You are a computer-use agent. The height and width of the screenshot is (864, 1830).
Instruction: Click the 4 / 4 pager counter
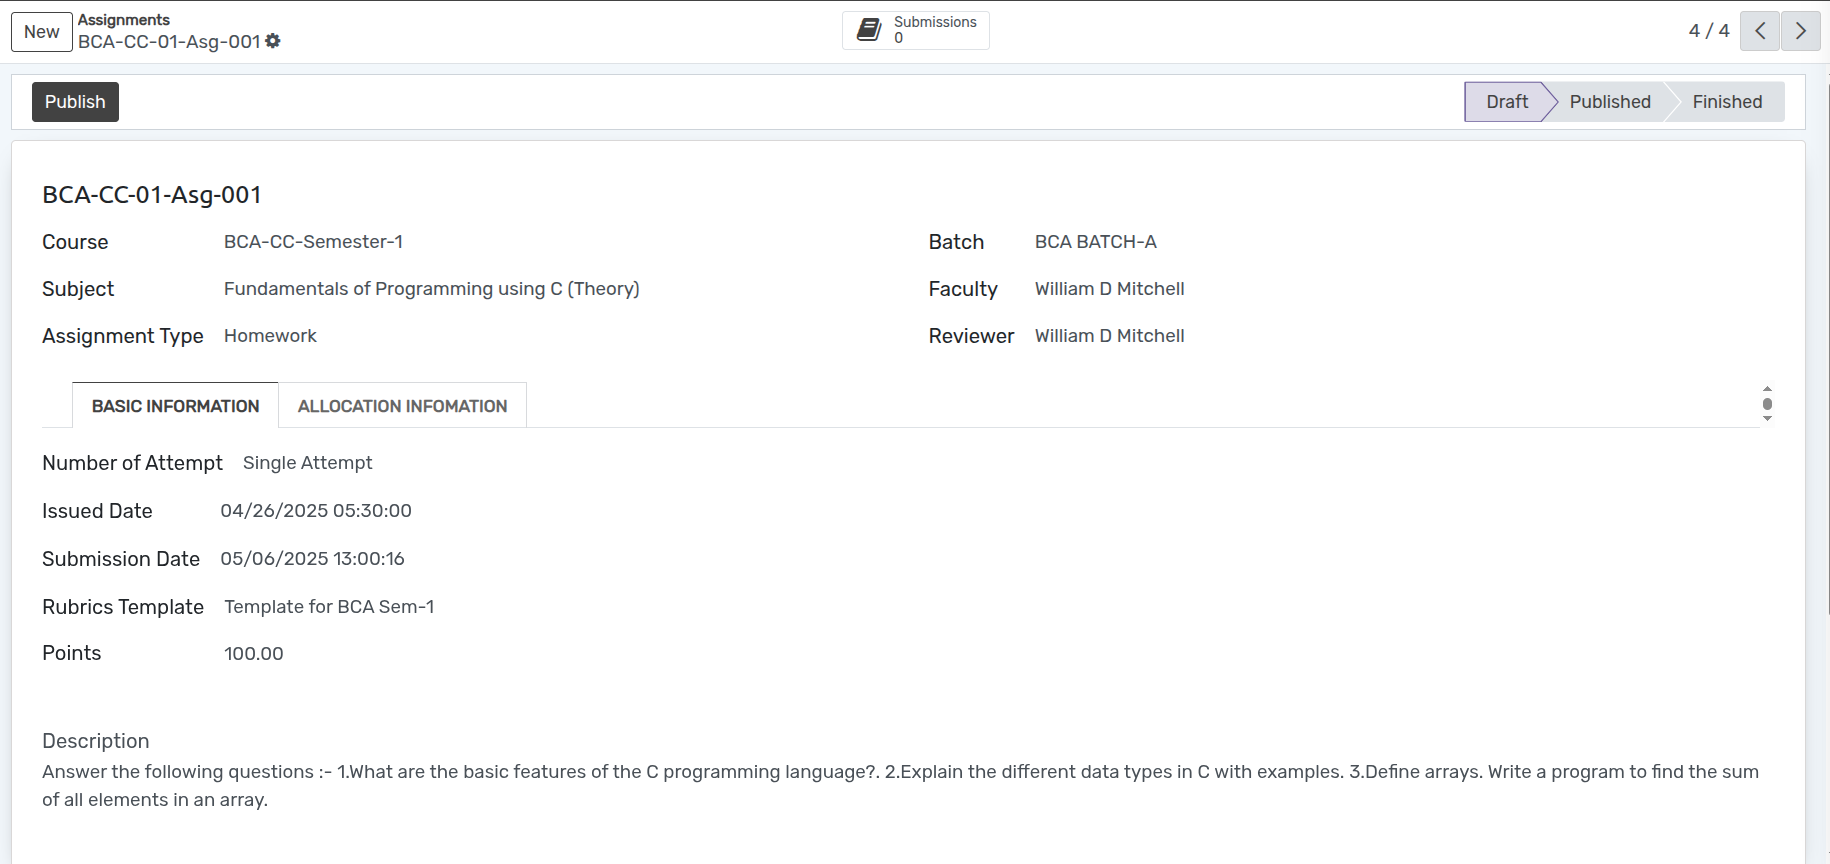1709,31
